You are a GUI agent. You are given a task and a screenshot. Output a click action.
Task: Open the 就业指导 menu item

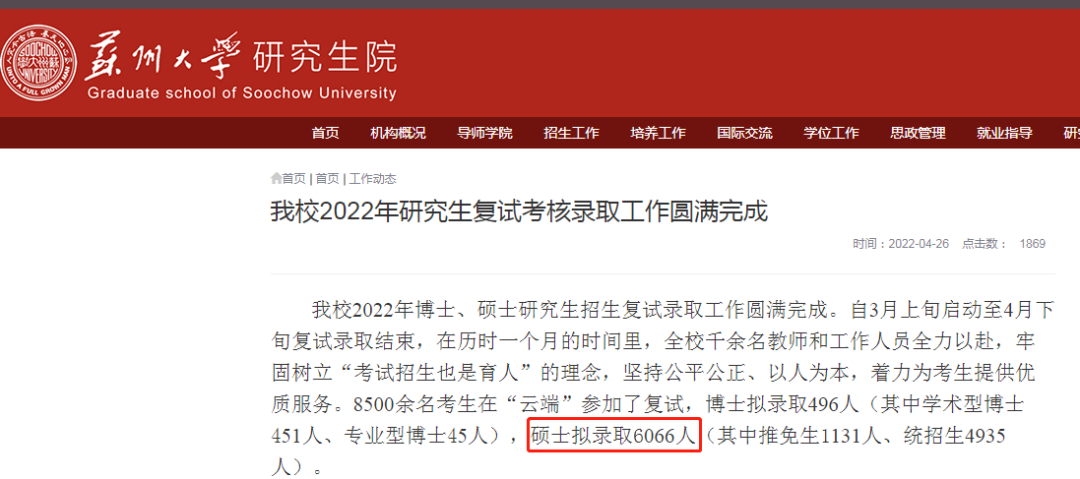[1004, 133]
